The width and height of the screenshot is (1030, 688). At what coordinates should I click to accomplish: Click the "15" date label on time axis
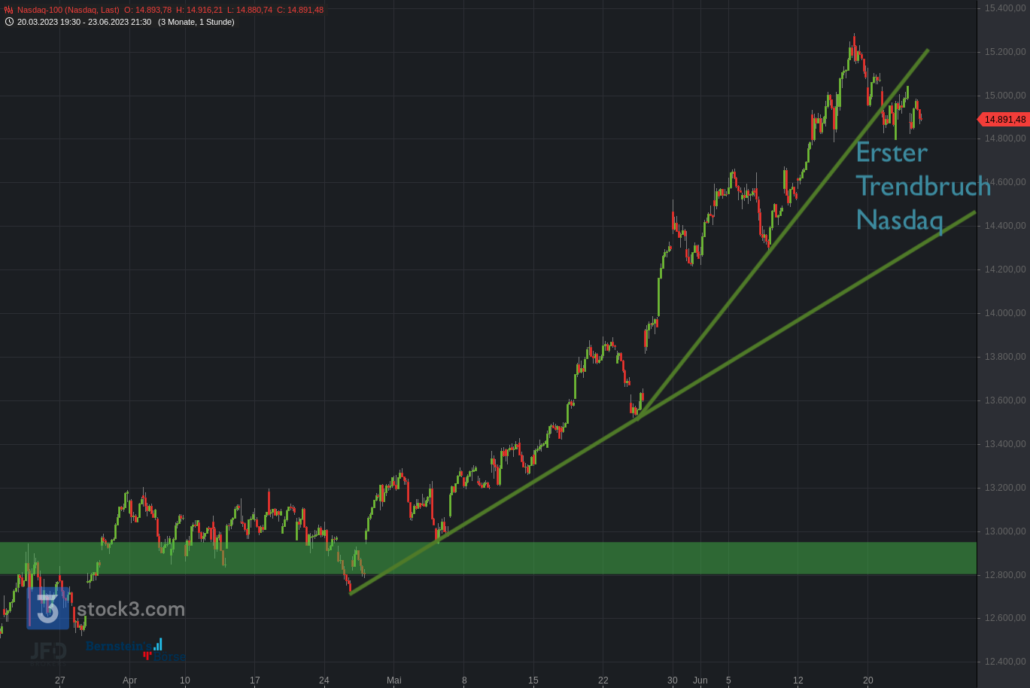pos(533,680)
